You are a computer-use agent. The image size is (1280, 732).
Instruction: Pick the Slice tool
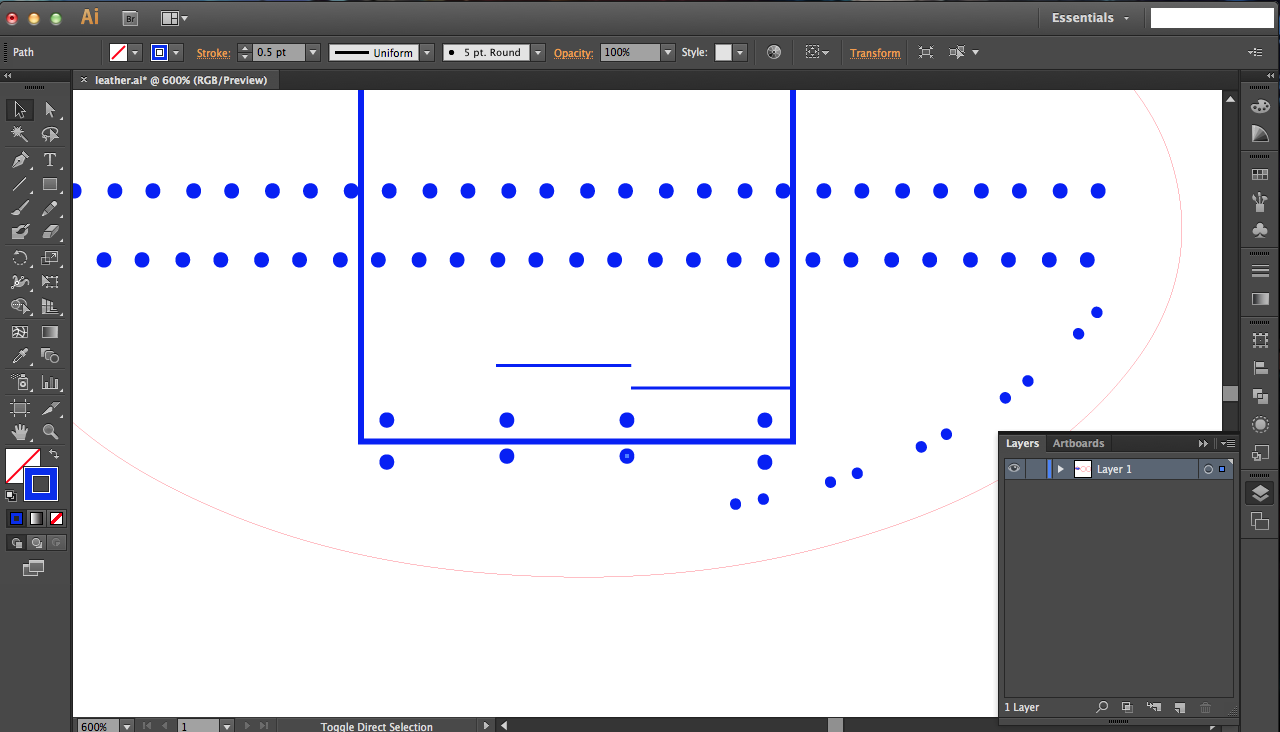(50, 408)
